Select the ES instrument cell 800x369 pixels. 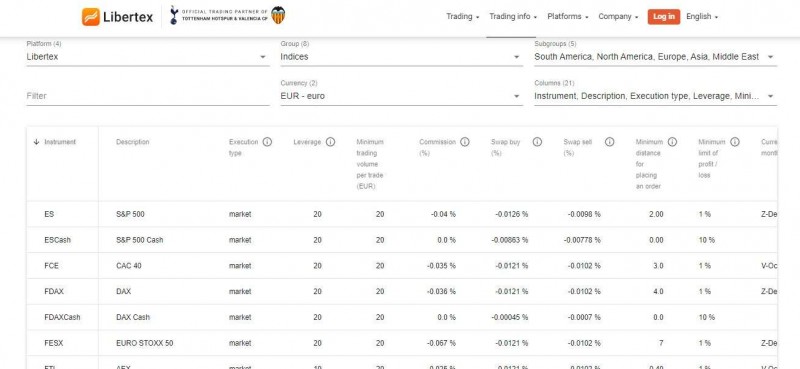[x=49, y=214]
